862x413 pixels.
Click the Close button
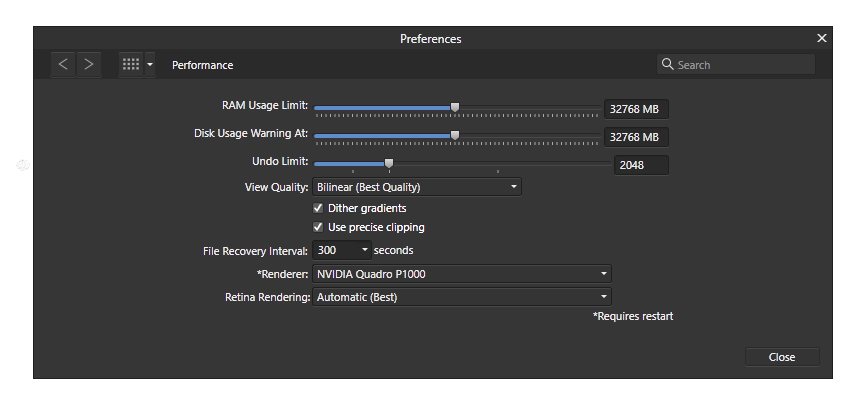pos(782,357)
